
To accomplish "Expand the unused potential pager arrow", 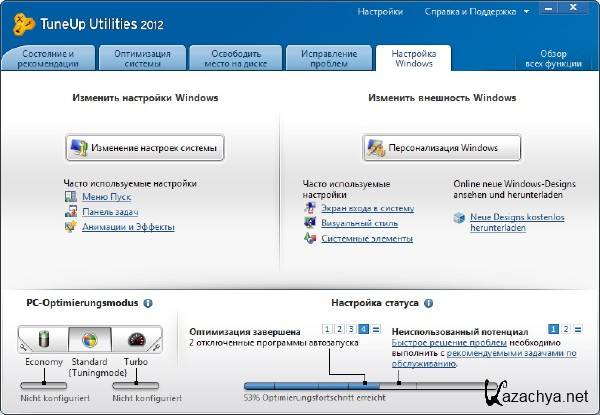I will [x=579, y=329].
